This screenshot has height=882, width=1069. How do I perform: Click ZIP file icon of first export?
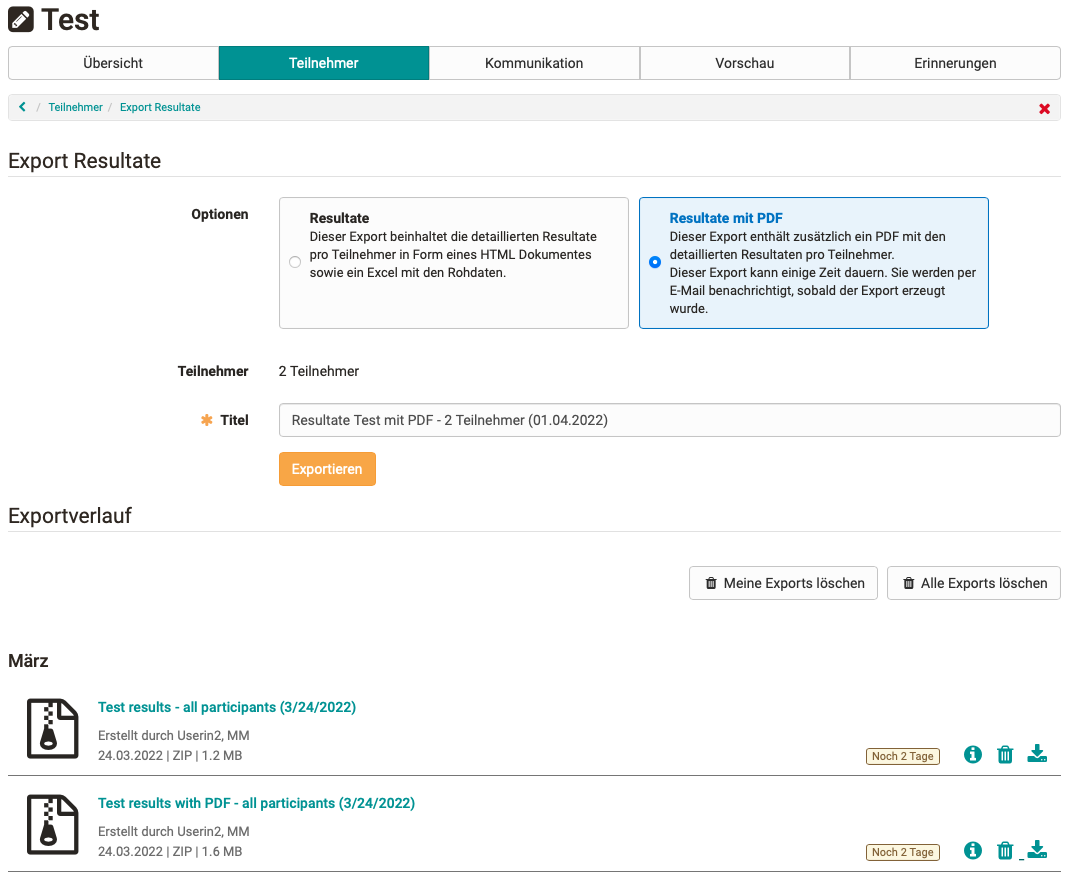(52, 729)
